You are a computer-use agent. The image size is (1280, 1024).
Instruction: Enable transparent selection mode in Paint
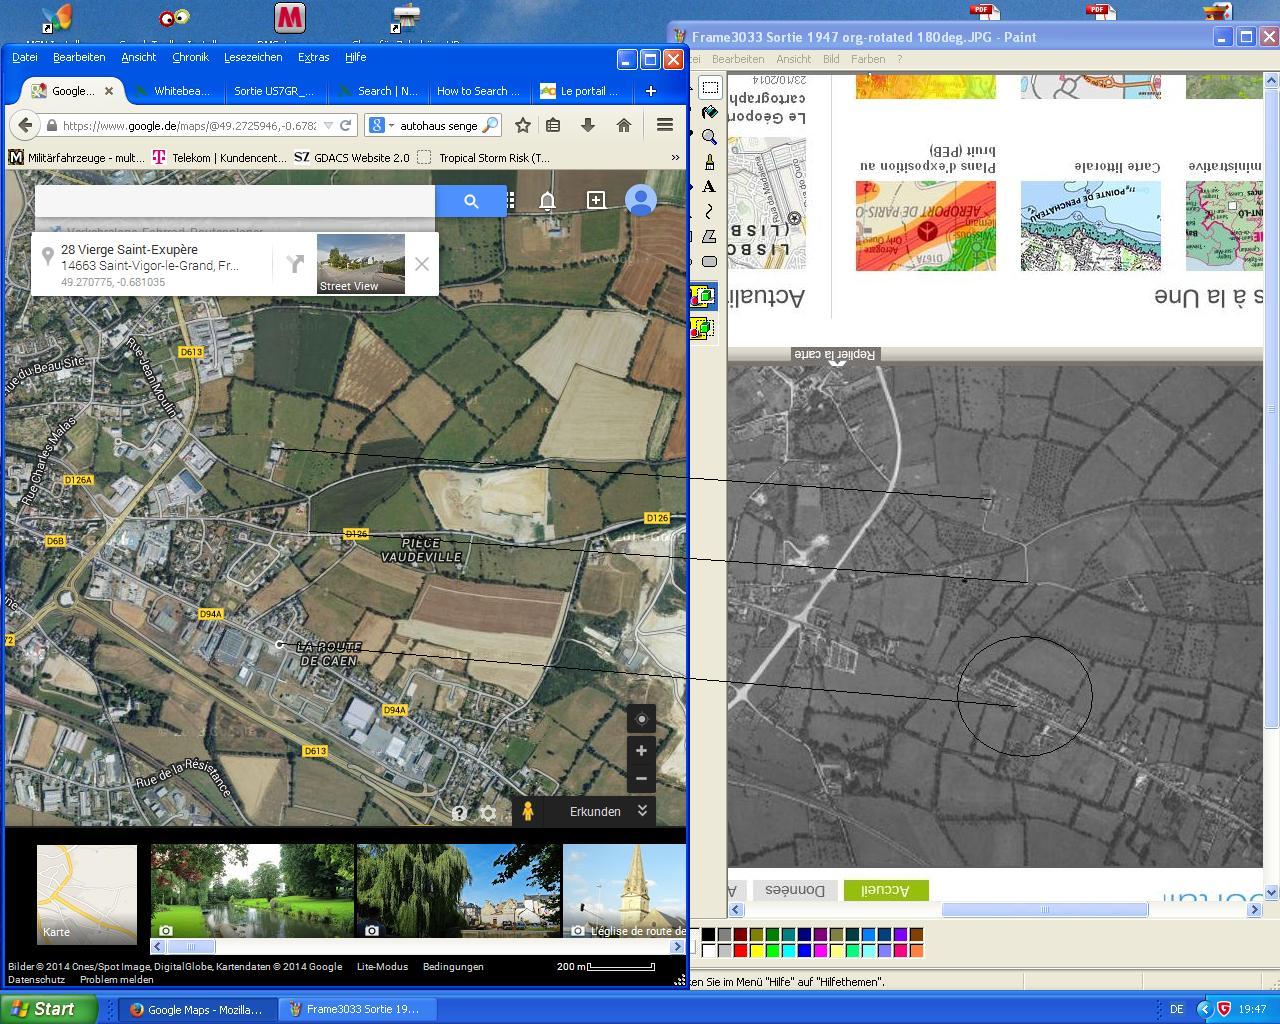[x=702, y=328]
